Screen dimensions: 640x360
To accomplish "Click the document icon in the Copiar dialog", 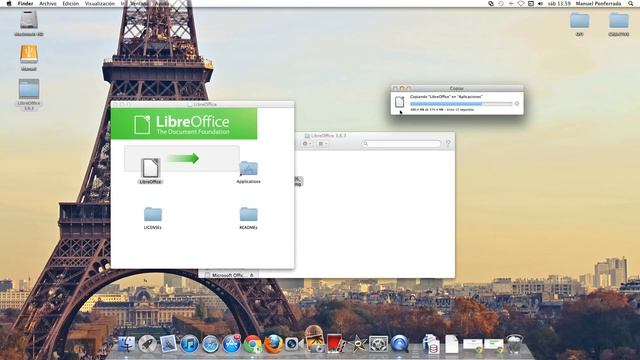I will [400, 102].
